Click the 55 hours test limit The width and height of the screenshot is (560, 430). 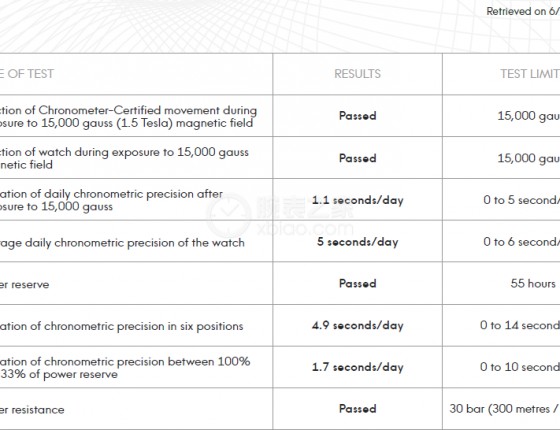[533, 284]
